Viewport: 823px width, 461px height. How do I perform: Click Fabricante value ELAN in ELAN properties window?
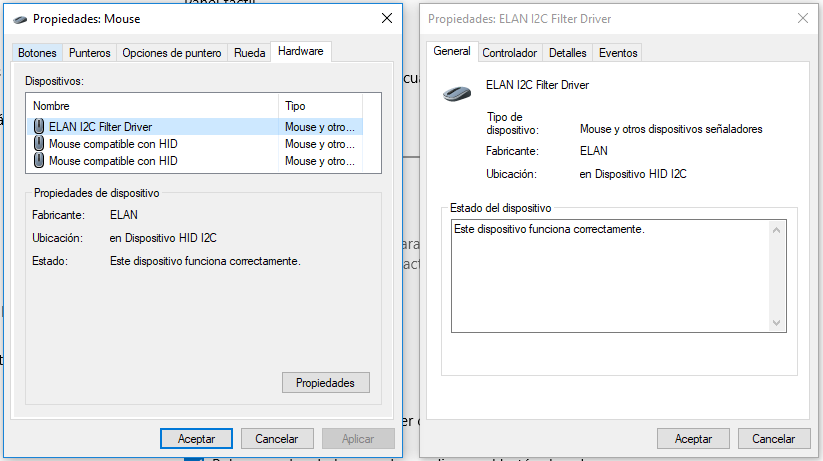(594, 151)
